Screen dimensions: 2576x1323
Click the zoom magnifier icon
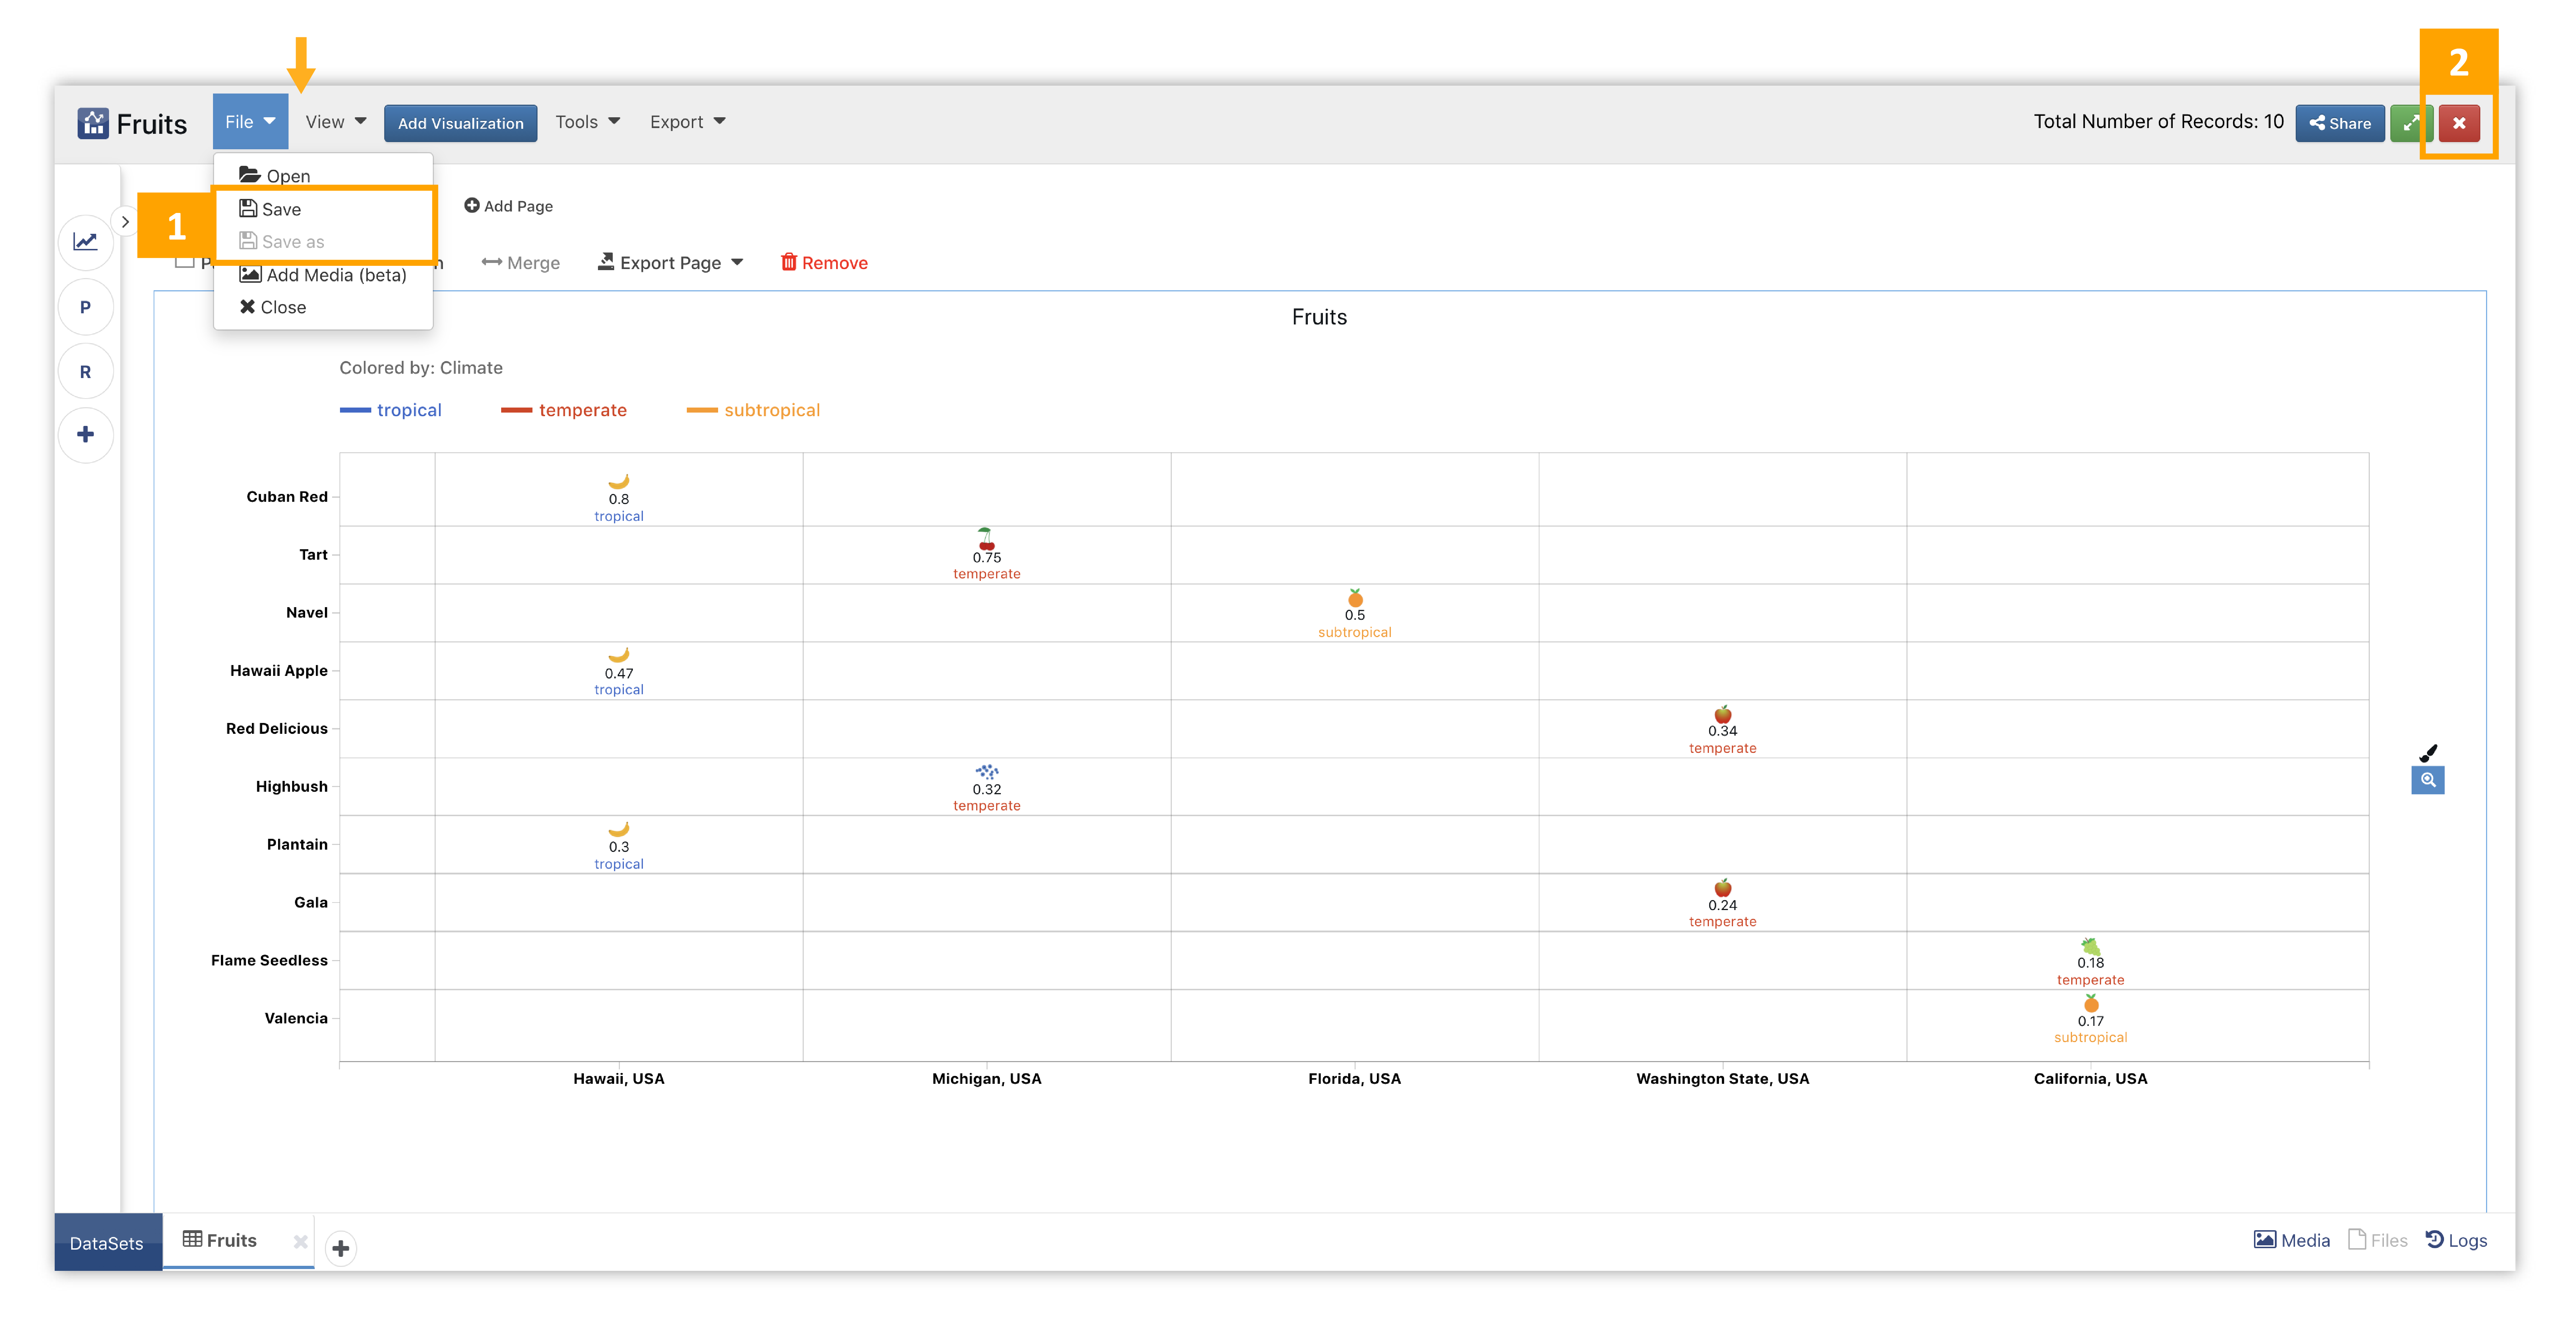pyautogui.click(x=2428, y=780)
